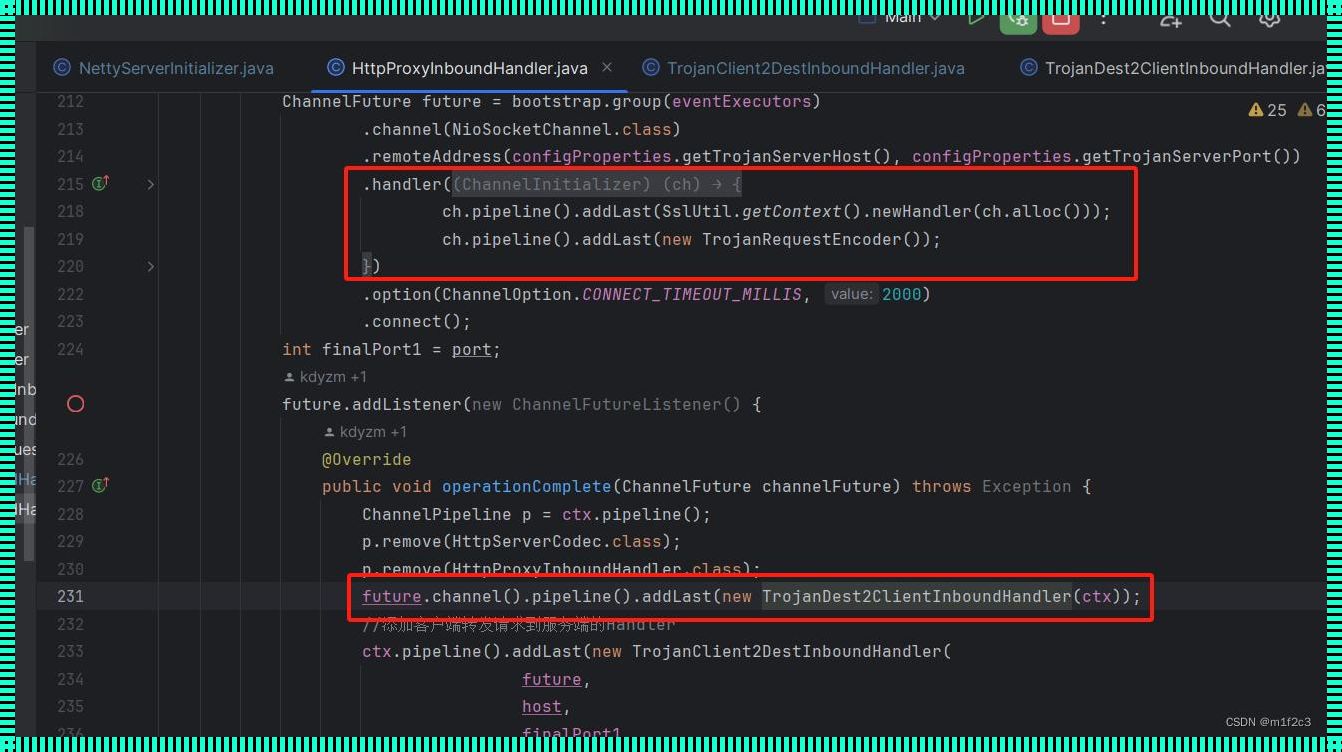Click line number 224 in the gutter

(70, 349)
